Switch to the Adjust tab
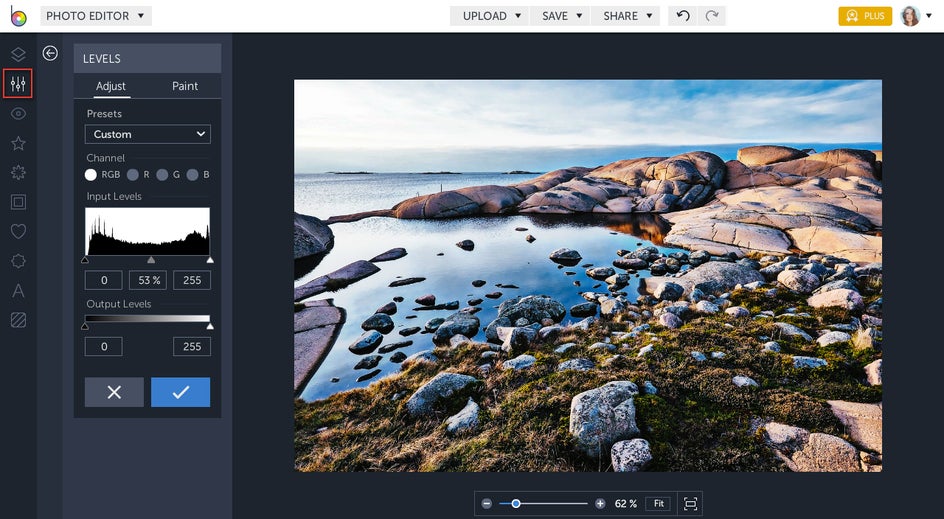The image size is (944, 519). [x=111, y=86]
